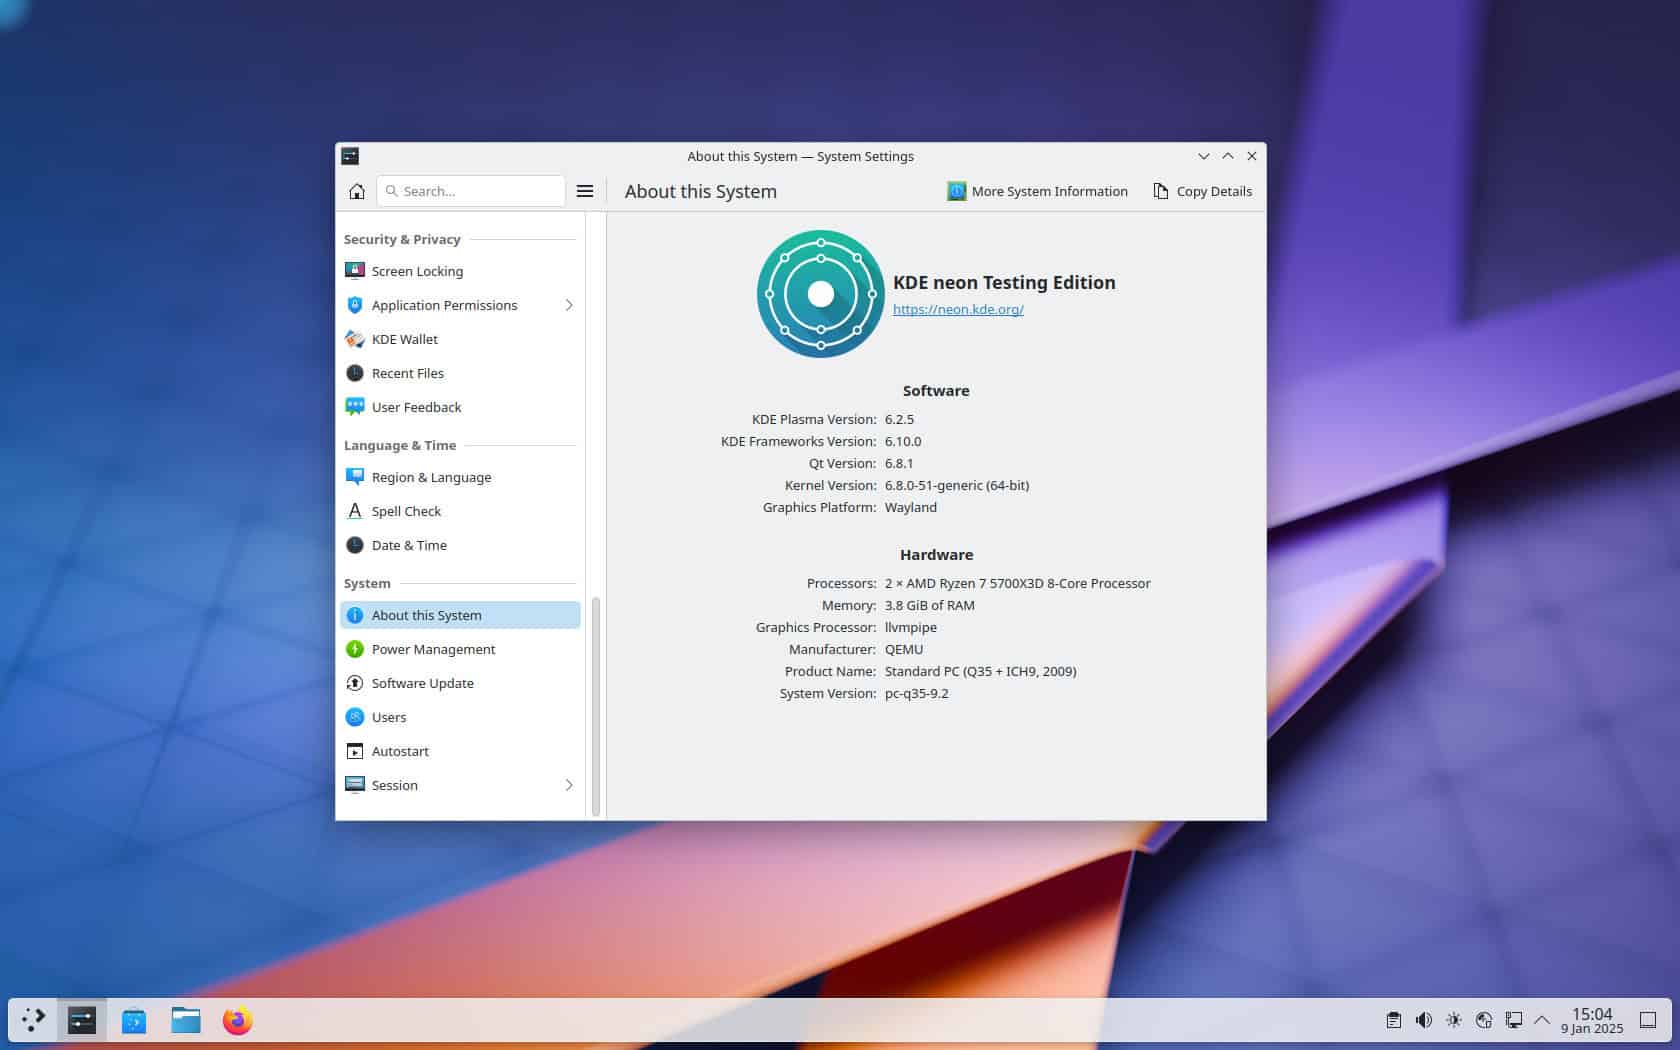Expand the Session entry
Screen dimensions: 1680x1050
(x=568, y=785)
